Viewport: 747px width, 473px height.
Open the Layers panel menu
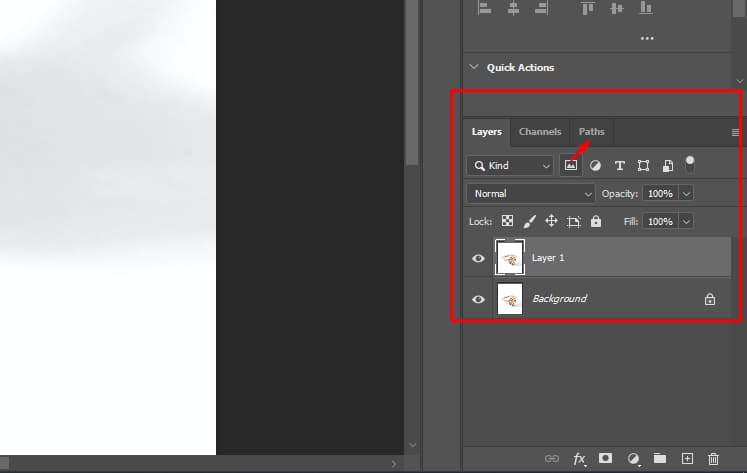[735, 132]
